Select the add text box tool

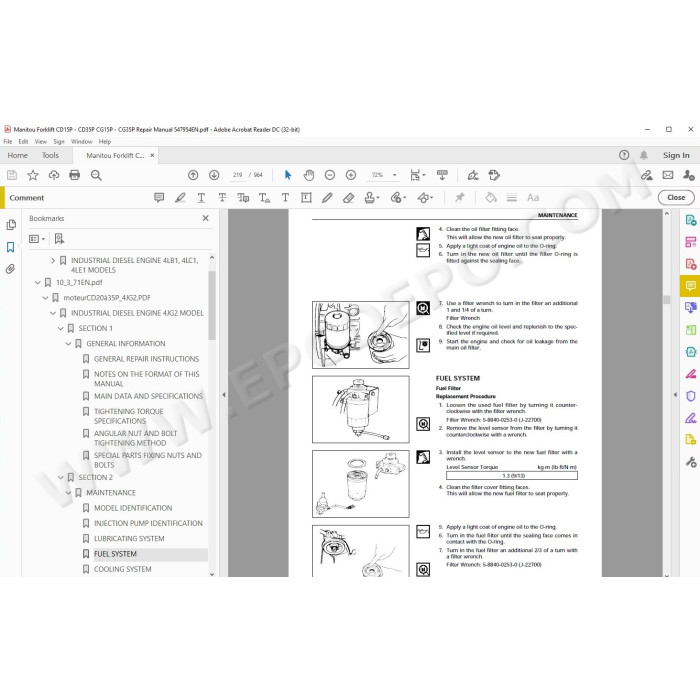[306, 197]
